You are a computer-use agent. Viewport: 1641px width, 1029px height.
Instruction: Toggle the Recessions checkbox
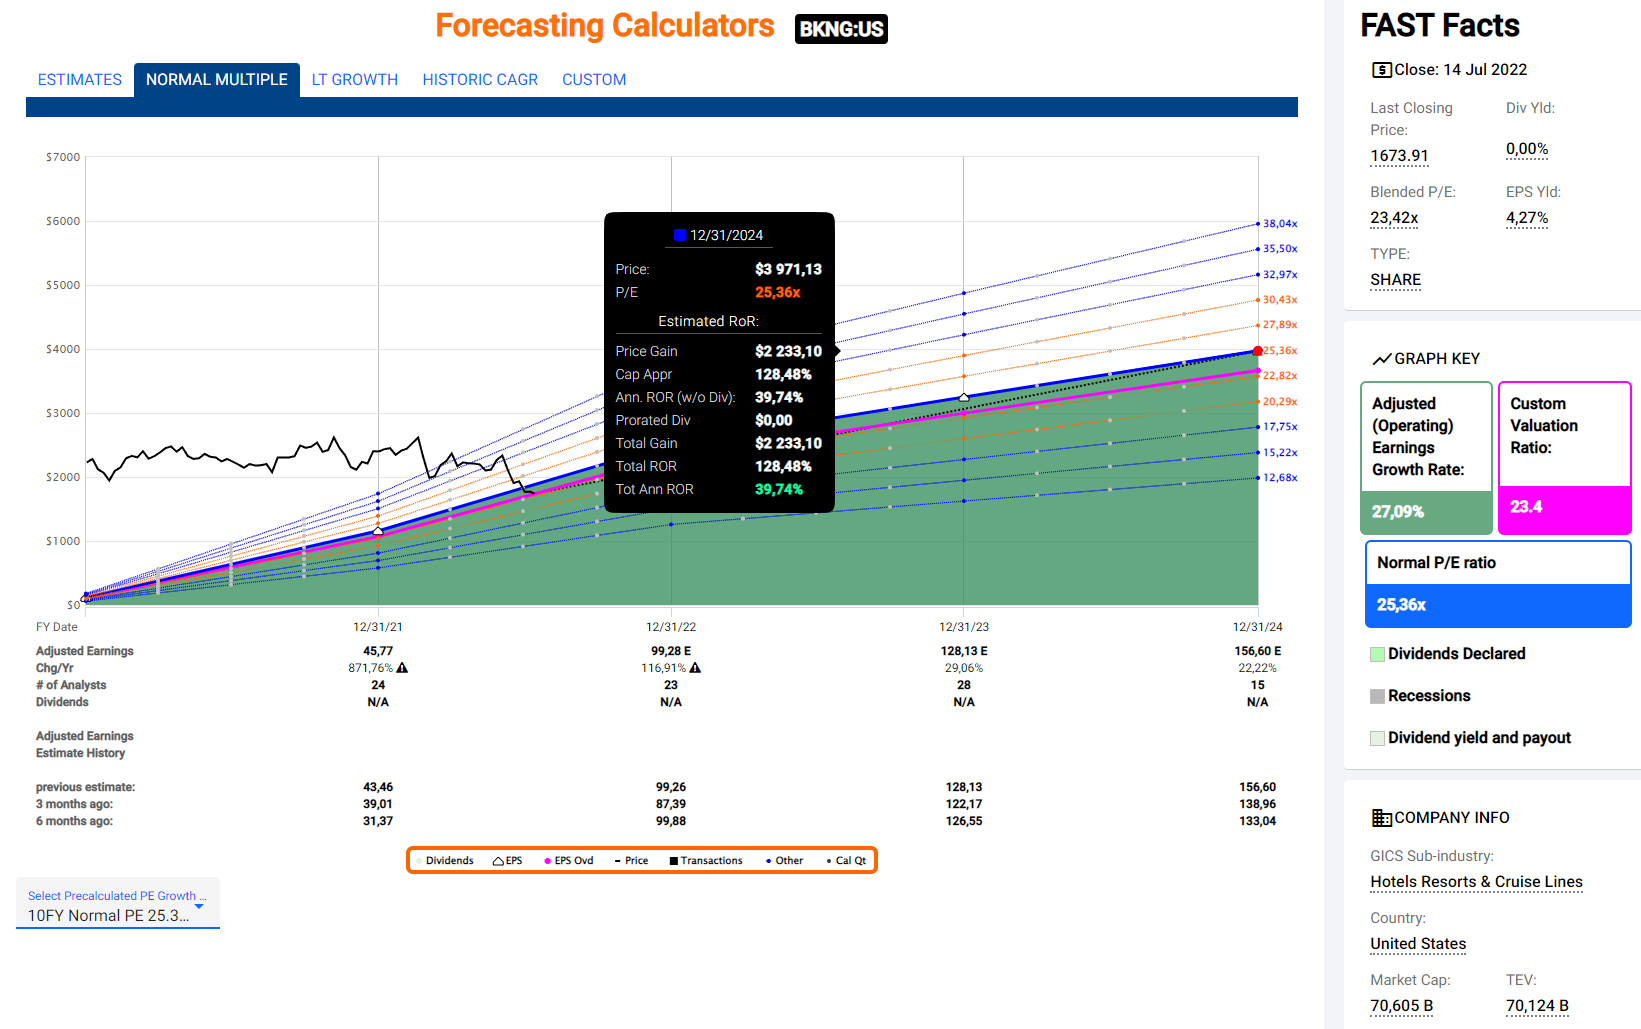(1377, 696)
